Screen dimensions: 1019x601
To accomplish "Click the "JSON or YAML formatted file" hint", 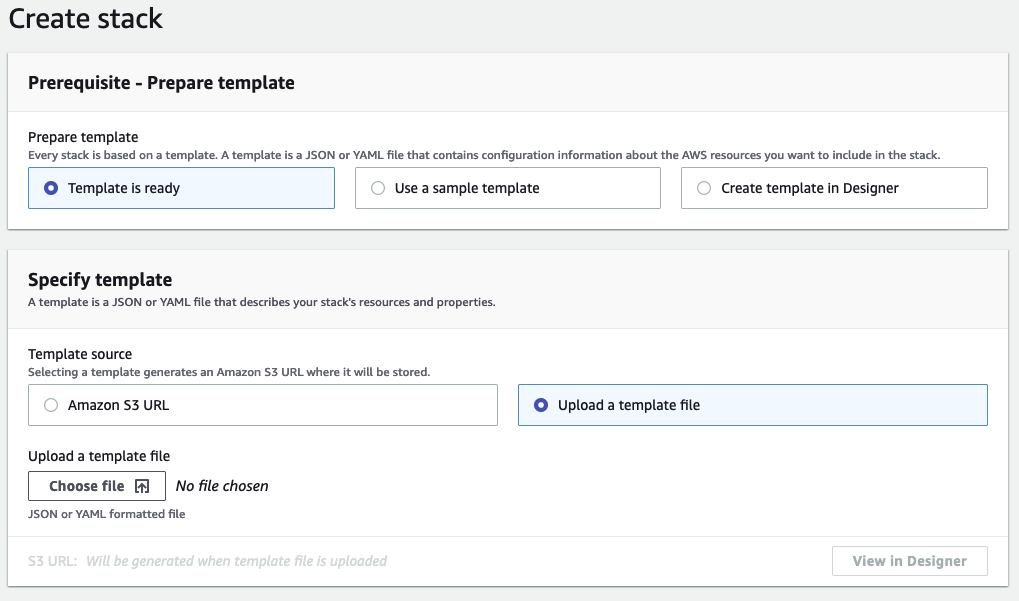I will click(107, 514).
